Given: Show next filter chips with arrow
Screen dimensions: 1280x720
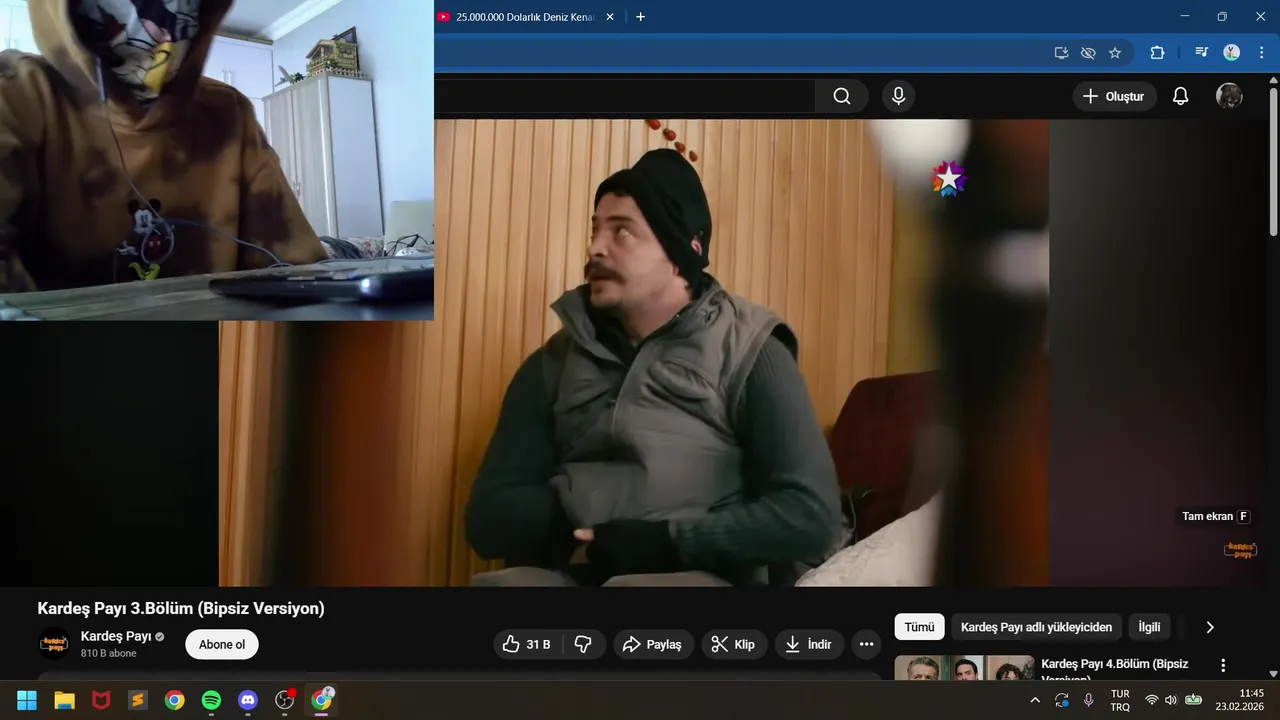Looking at the screenshot, I should [x=1210, y=627].
